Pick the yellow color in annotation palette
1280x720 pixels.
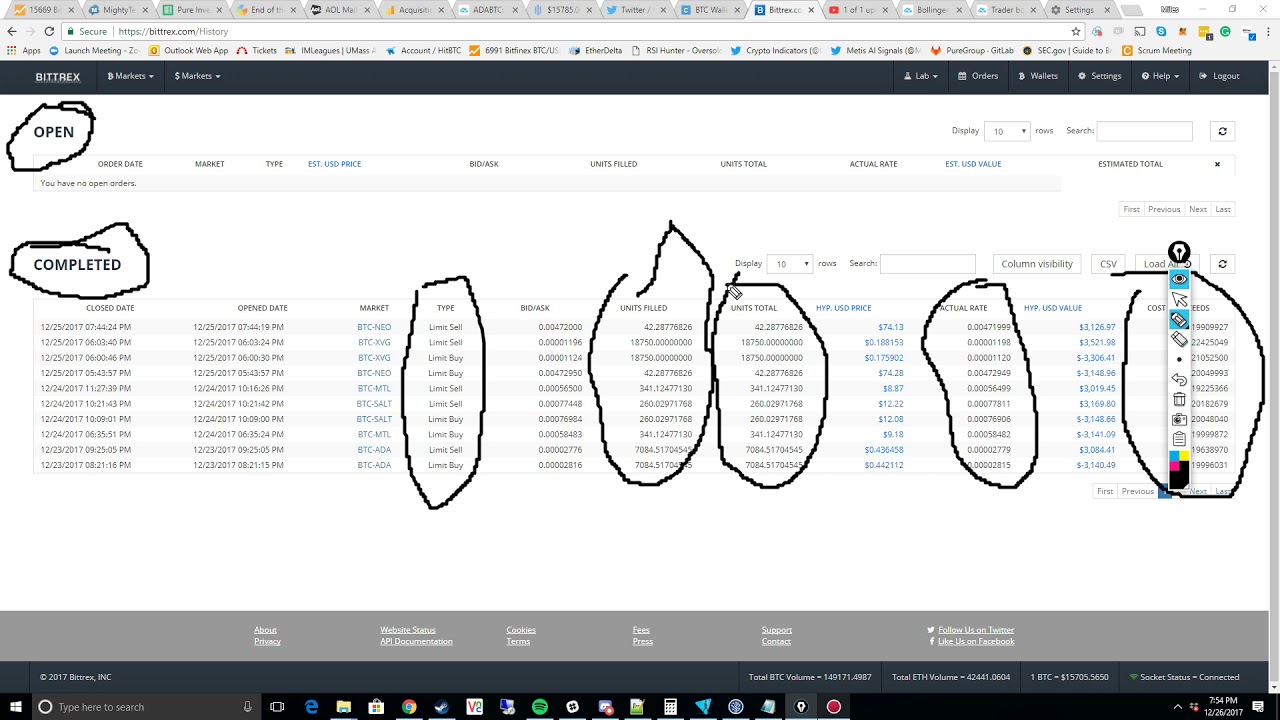[x=1184, y=457]
